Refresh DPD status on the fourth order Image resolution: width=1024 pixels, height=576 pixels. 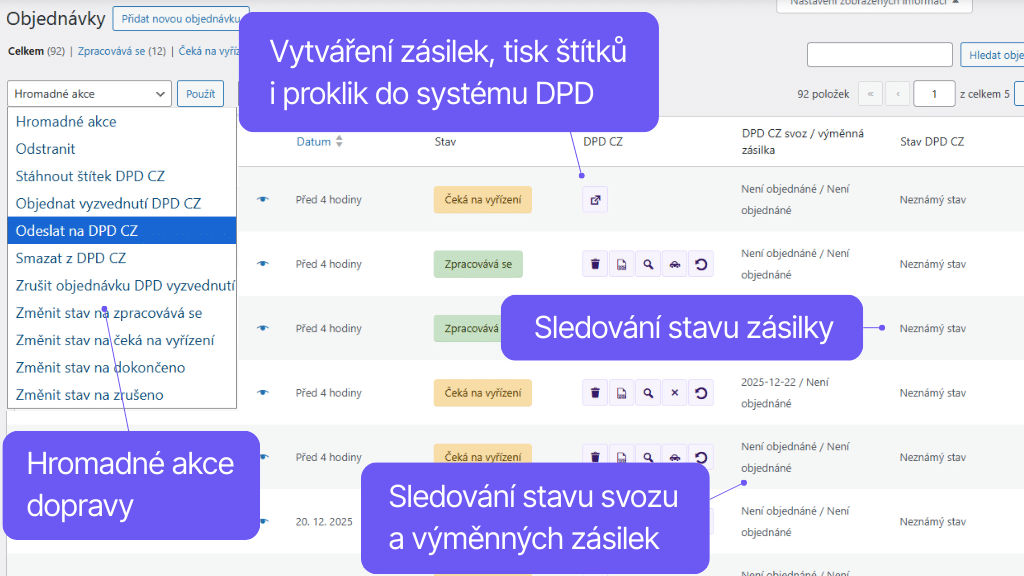[x=703, y=392]
